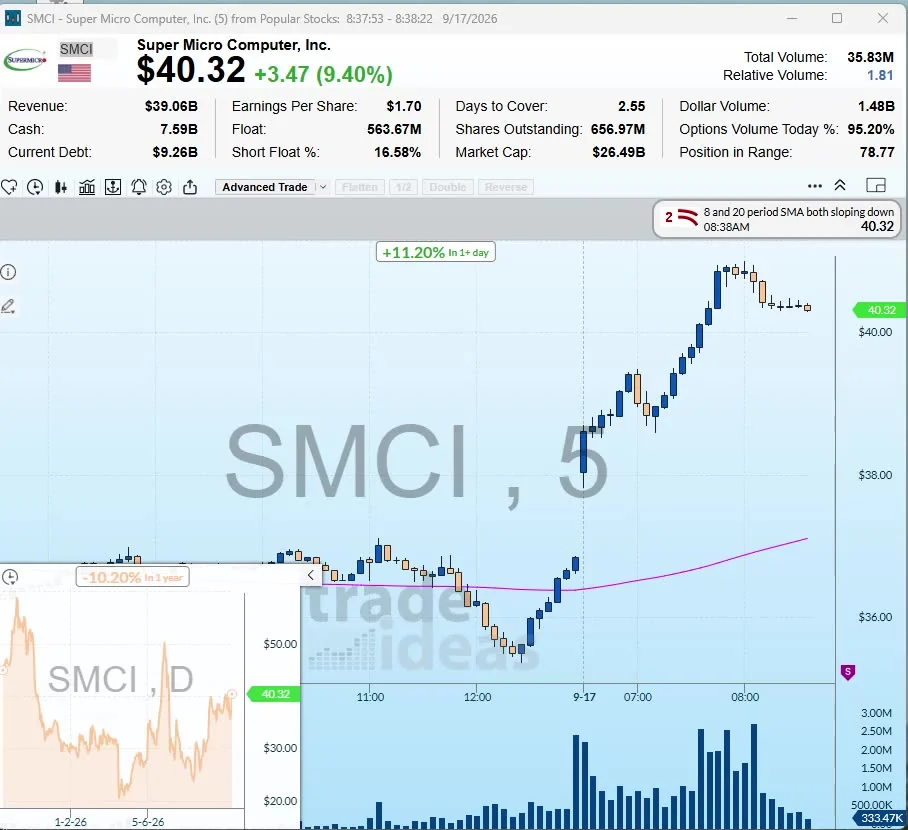
Task: Open daily chart timeframe clock icon
Action: click(x=10, y=577)
